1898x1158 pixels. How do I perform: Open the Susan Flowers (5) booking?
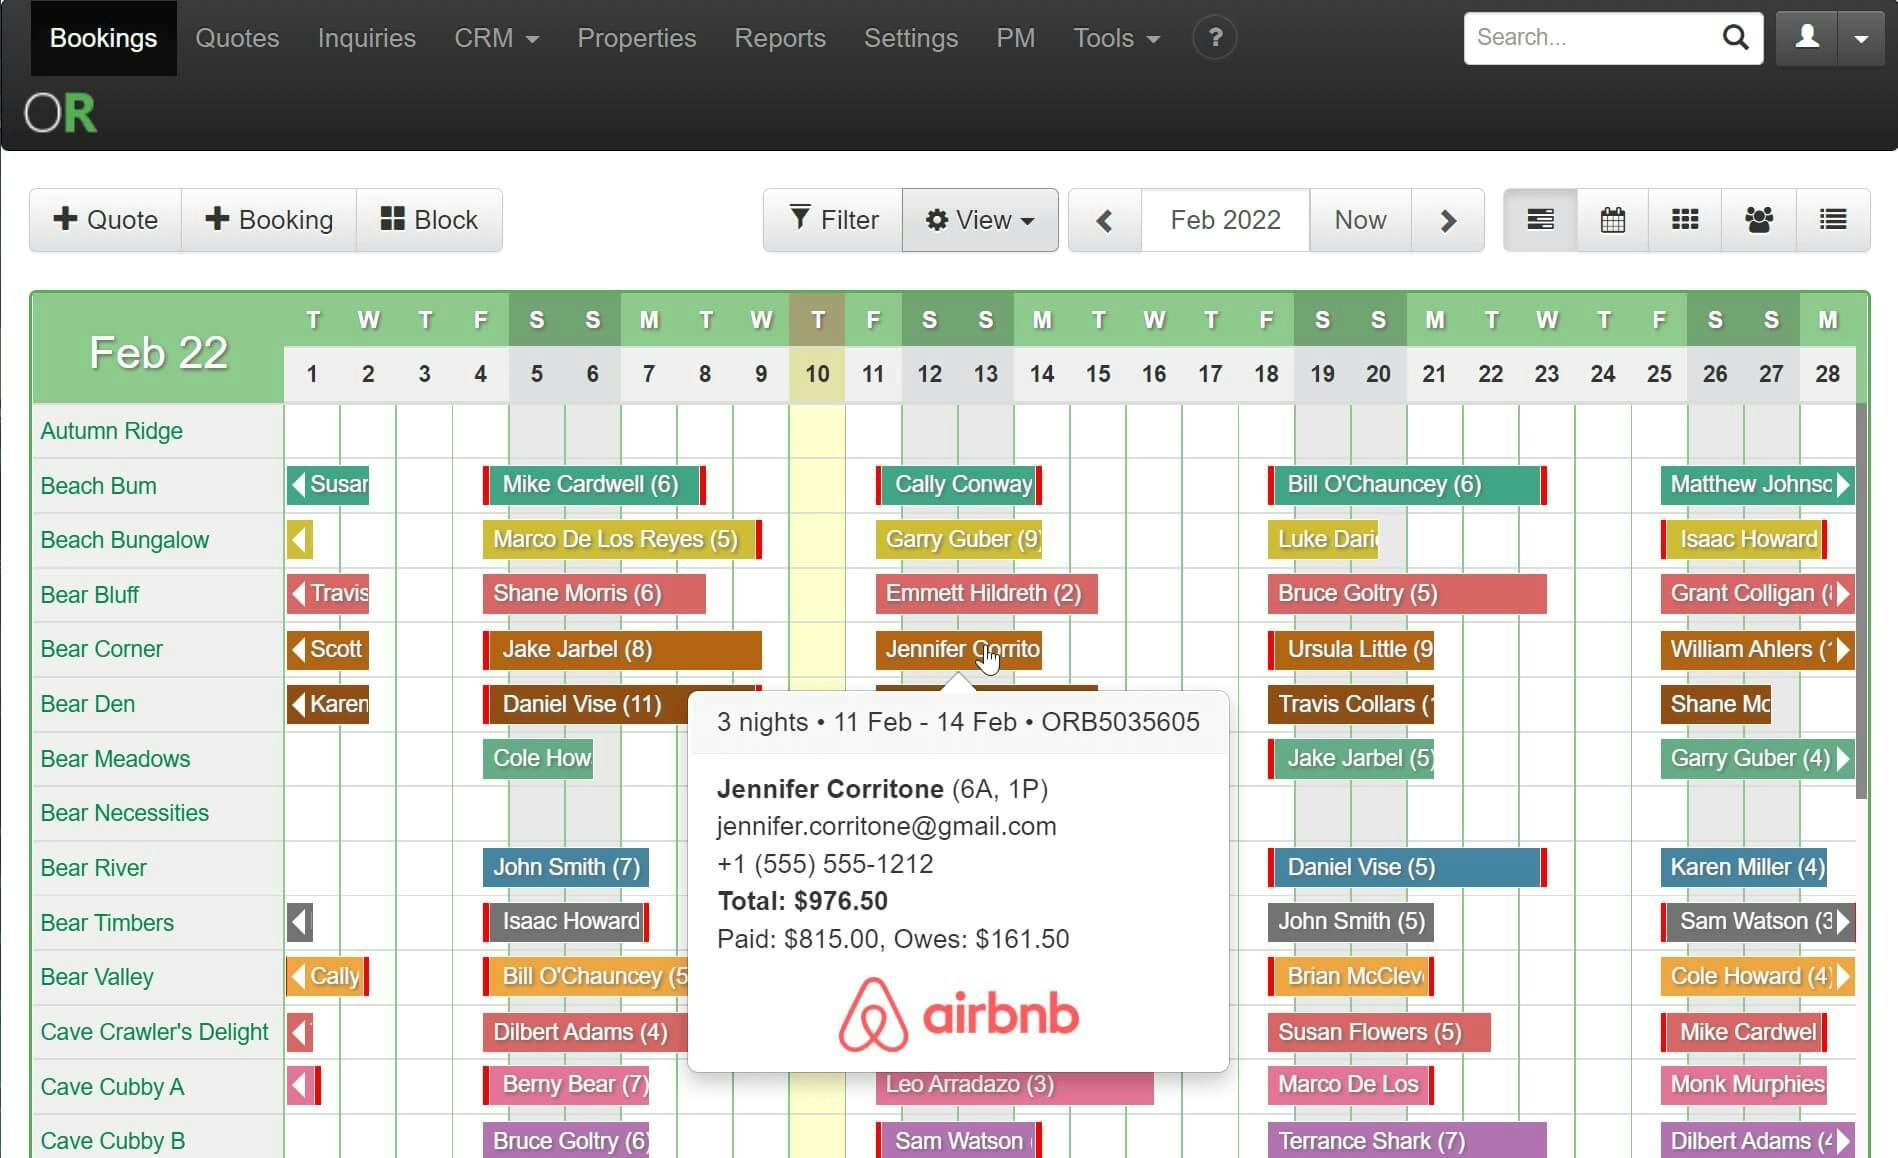click(1379, 1032)
